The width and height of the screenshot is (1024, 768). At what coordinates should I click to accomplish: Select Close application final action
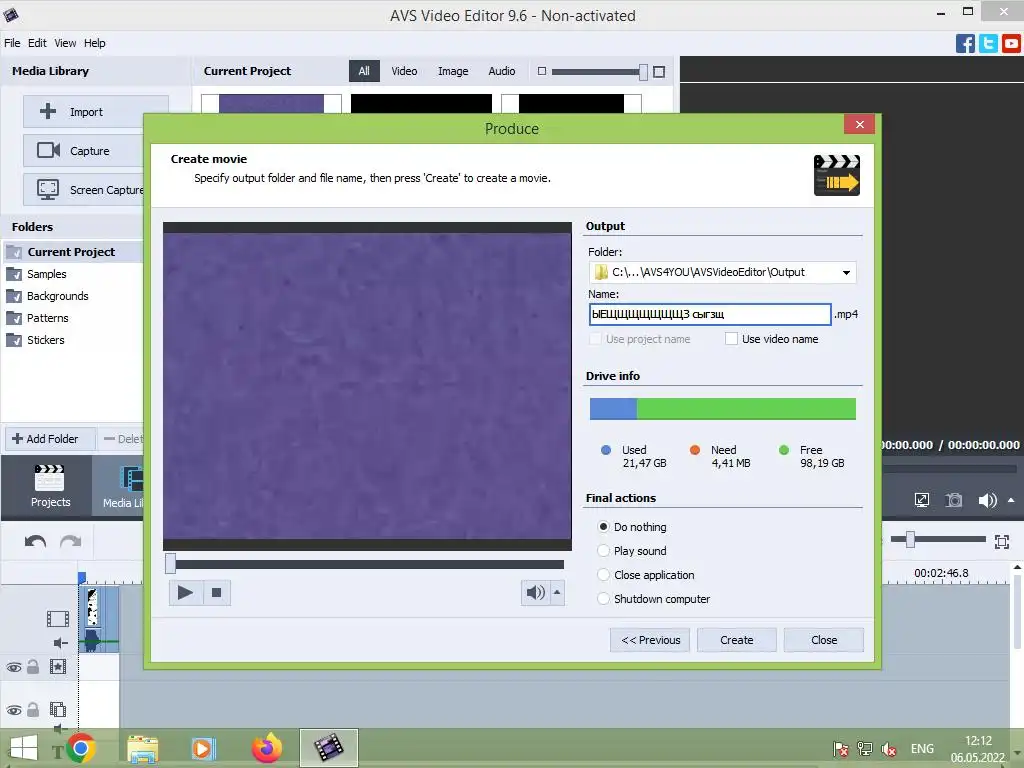(603, 575)
